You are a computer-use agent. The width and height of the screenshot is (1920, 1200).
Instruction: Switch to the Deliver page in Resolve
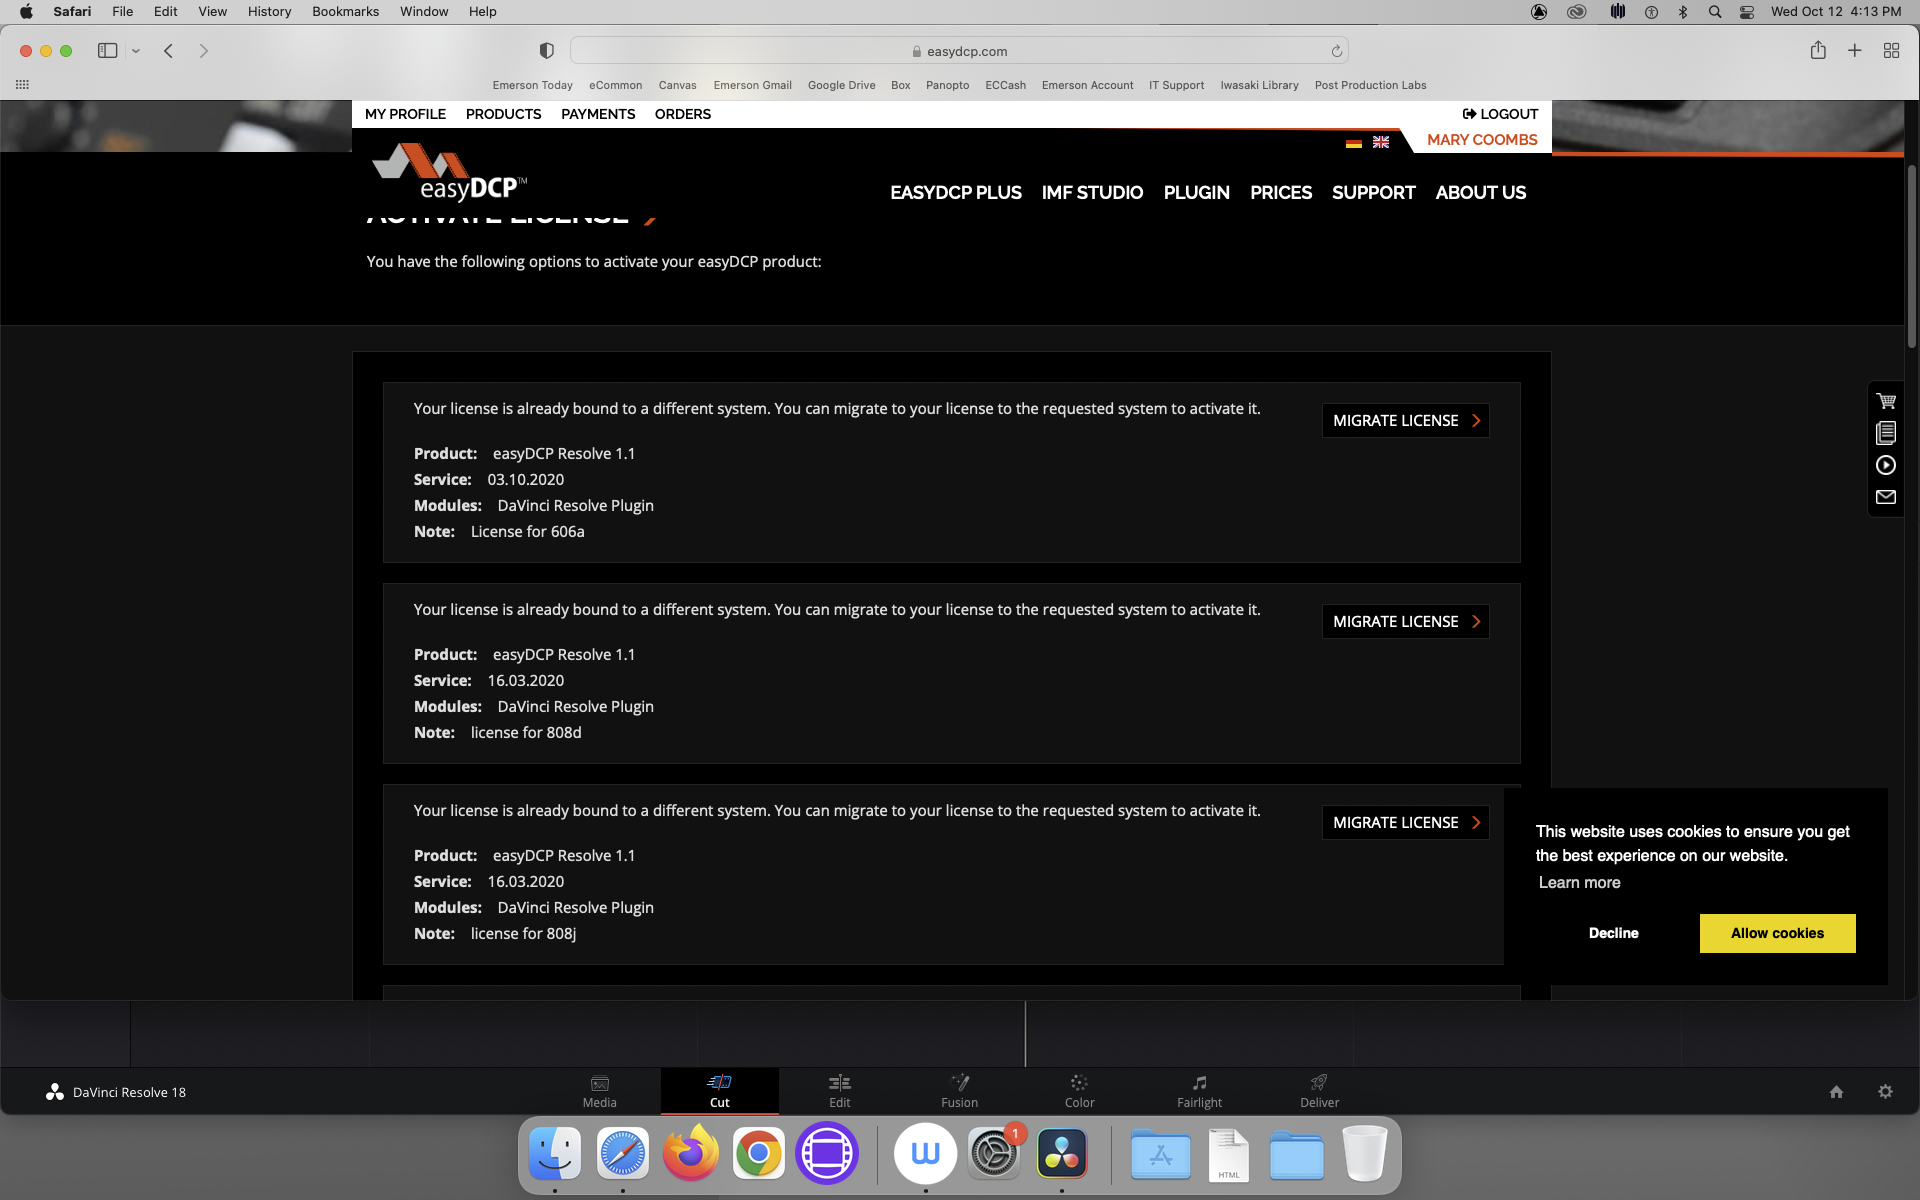(x=1320, y=1091)
